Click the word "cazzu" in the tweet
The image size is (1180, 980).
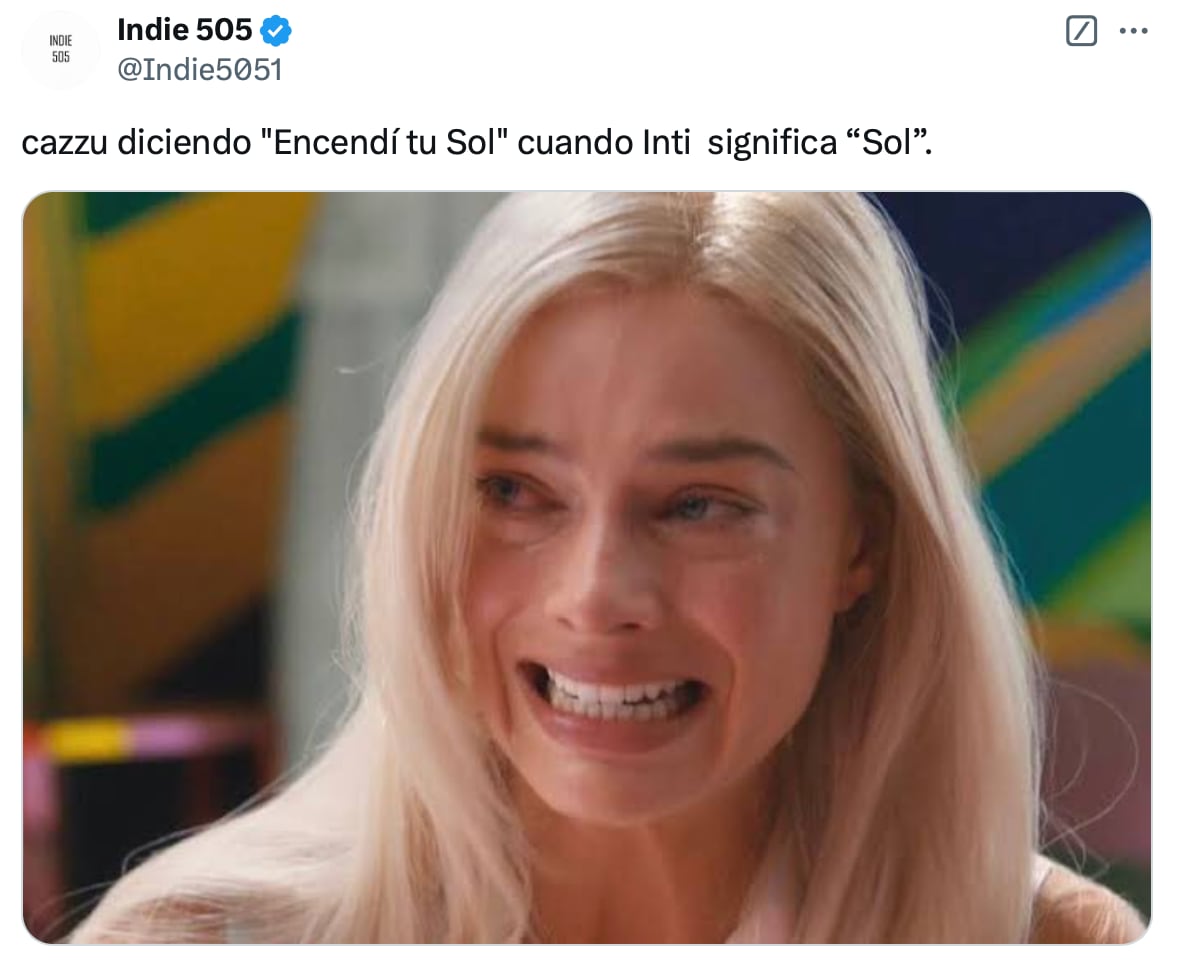65,142
